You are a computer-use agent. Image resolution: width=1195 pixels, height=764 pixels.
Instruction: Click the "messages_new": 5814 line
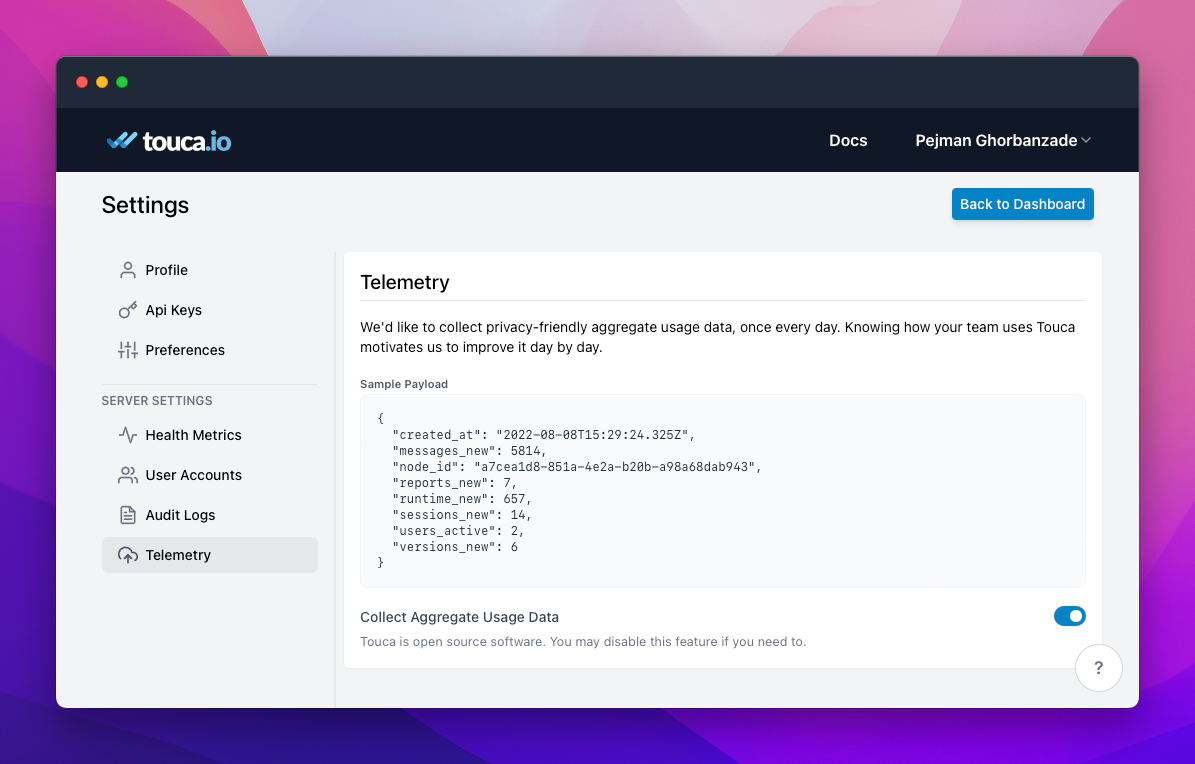tap(469, 451)
